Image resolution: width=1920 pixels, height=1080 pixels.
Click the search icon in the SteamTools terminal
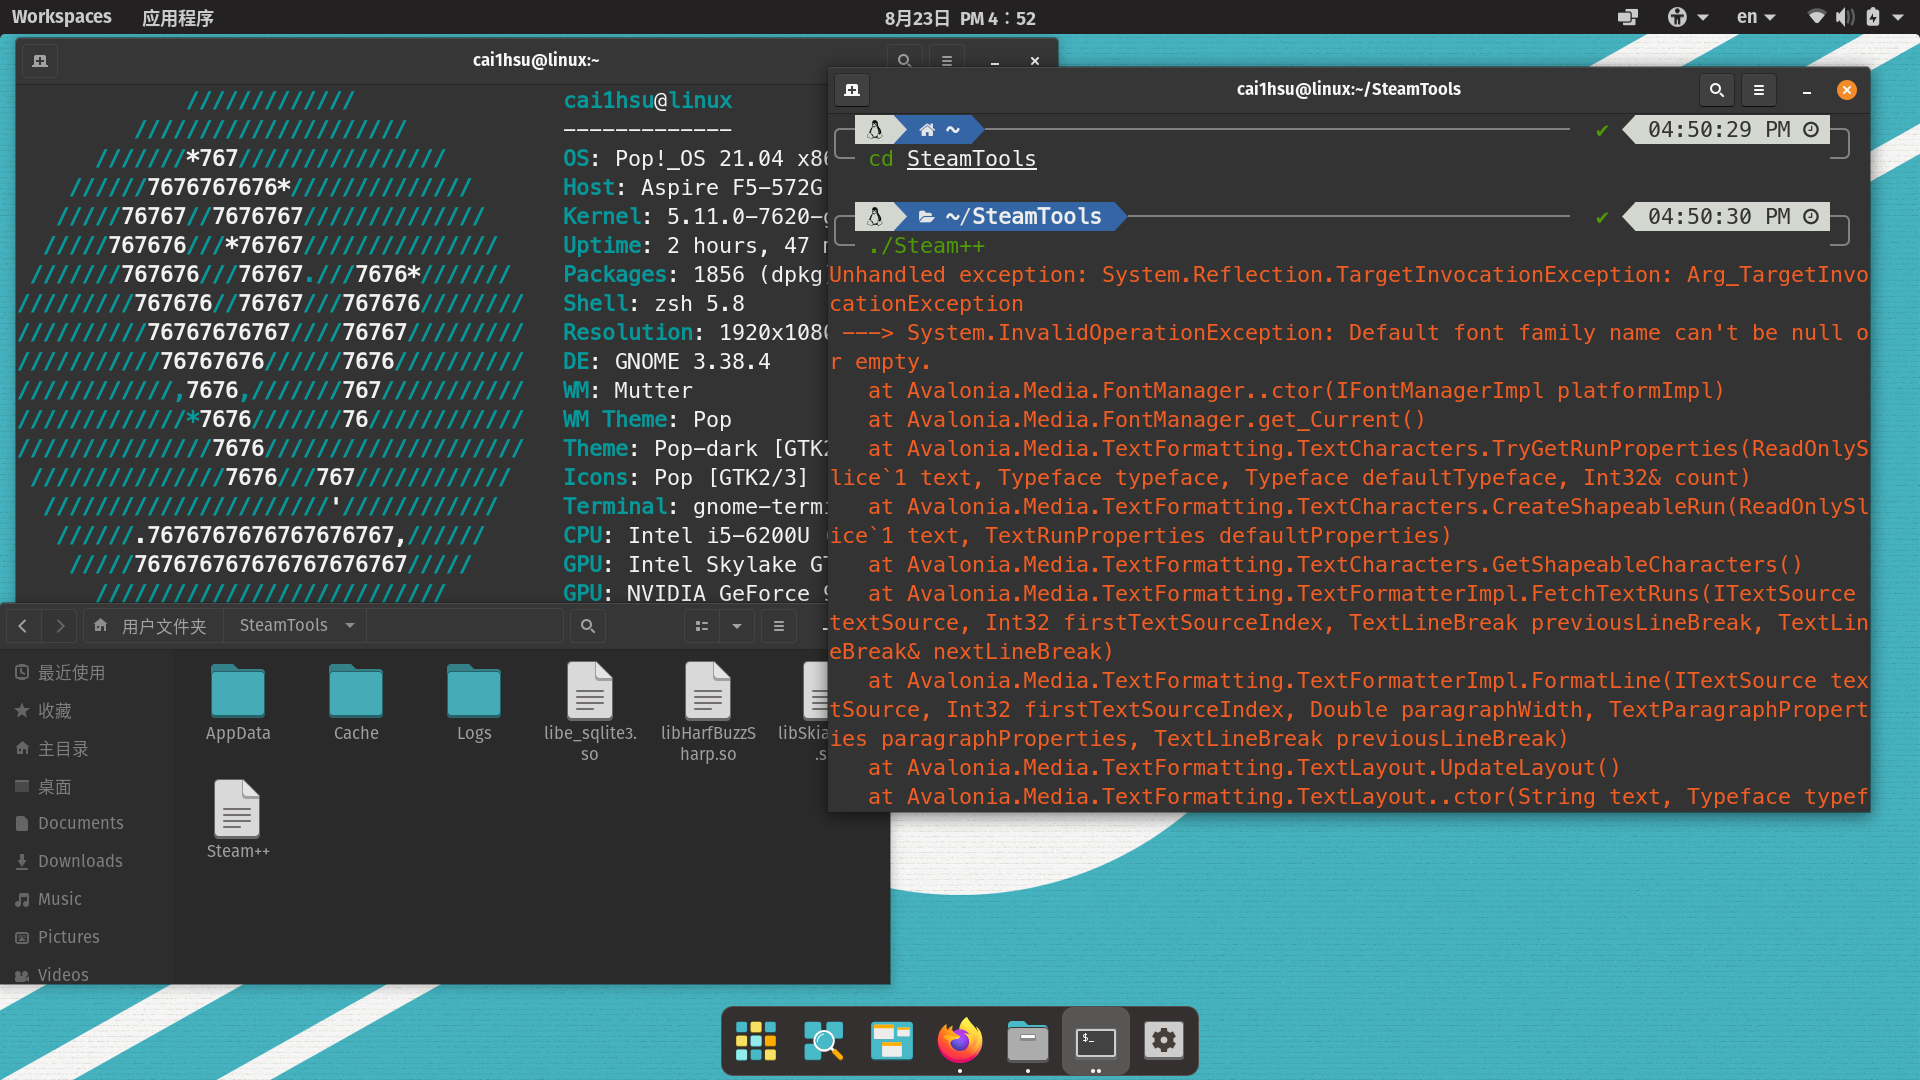tap(1716, 90)
